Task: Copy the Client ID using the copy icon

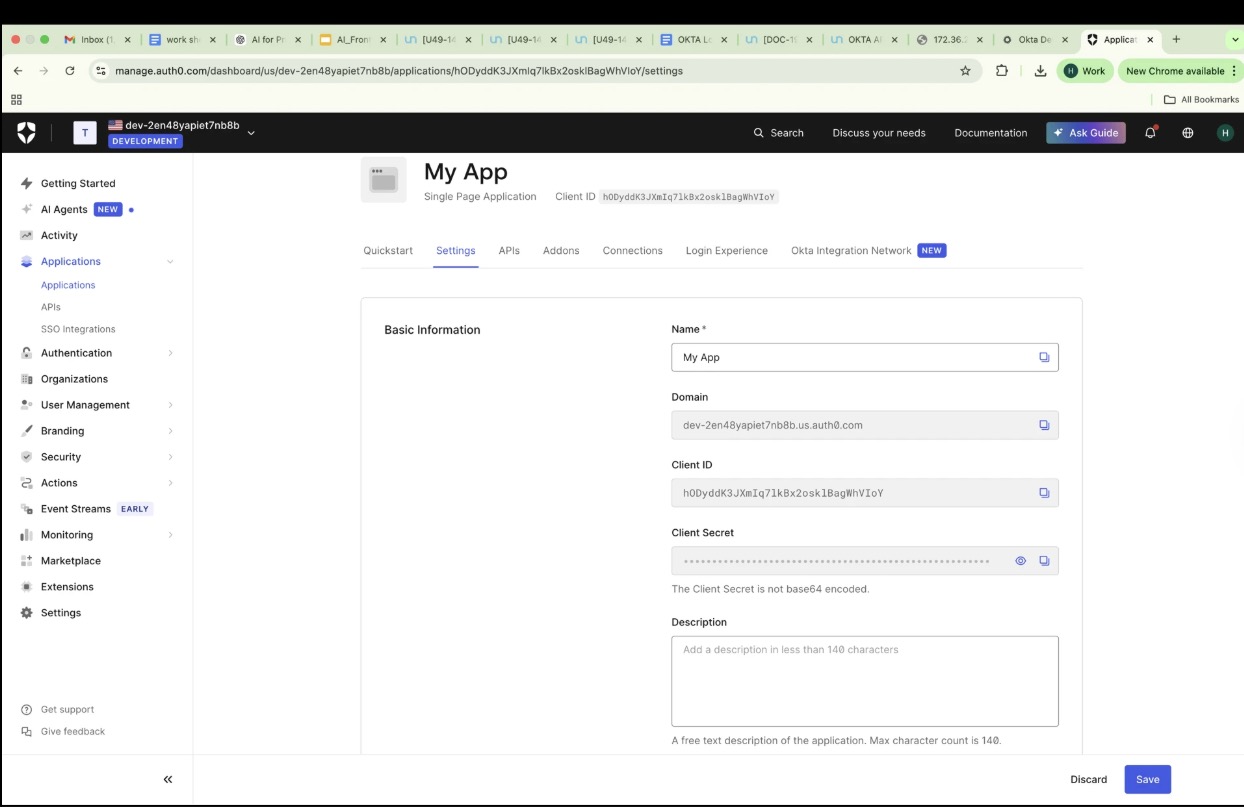Action: [x=1044, y=492]
